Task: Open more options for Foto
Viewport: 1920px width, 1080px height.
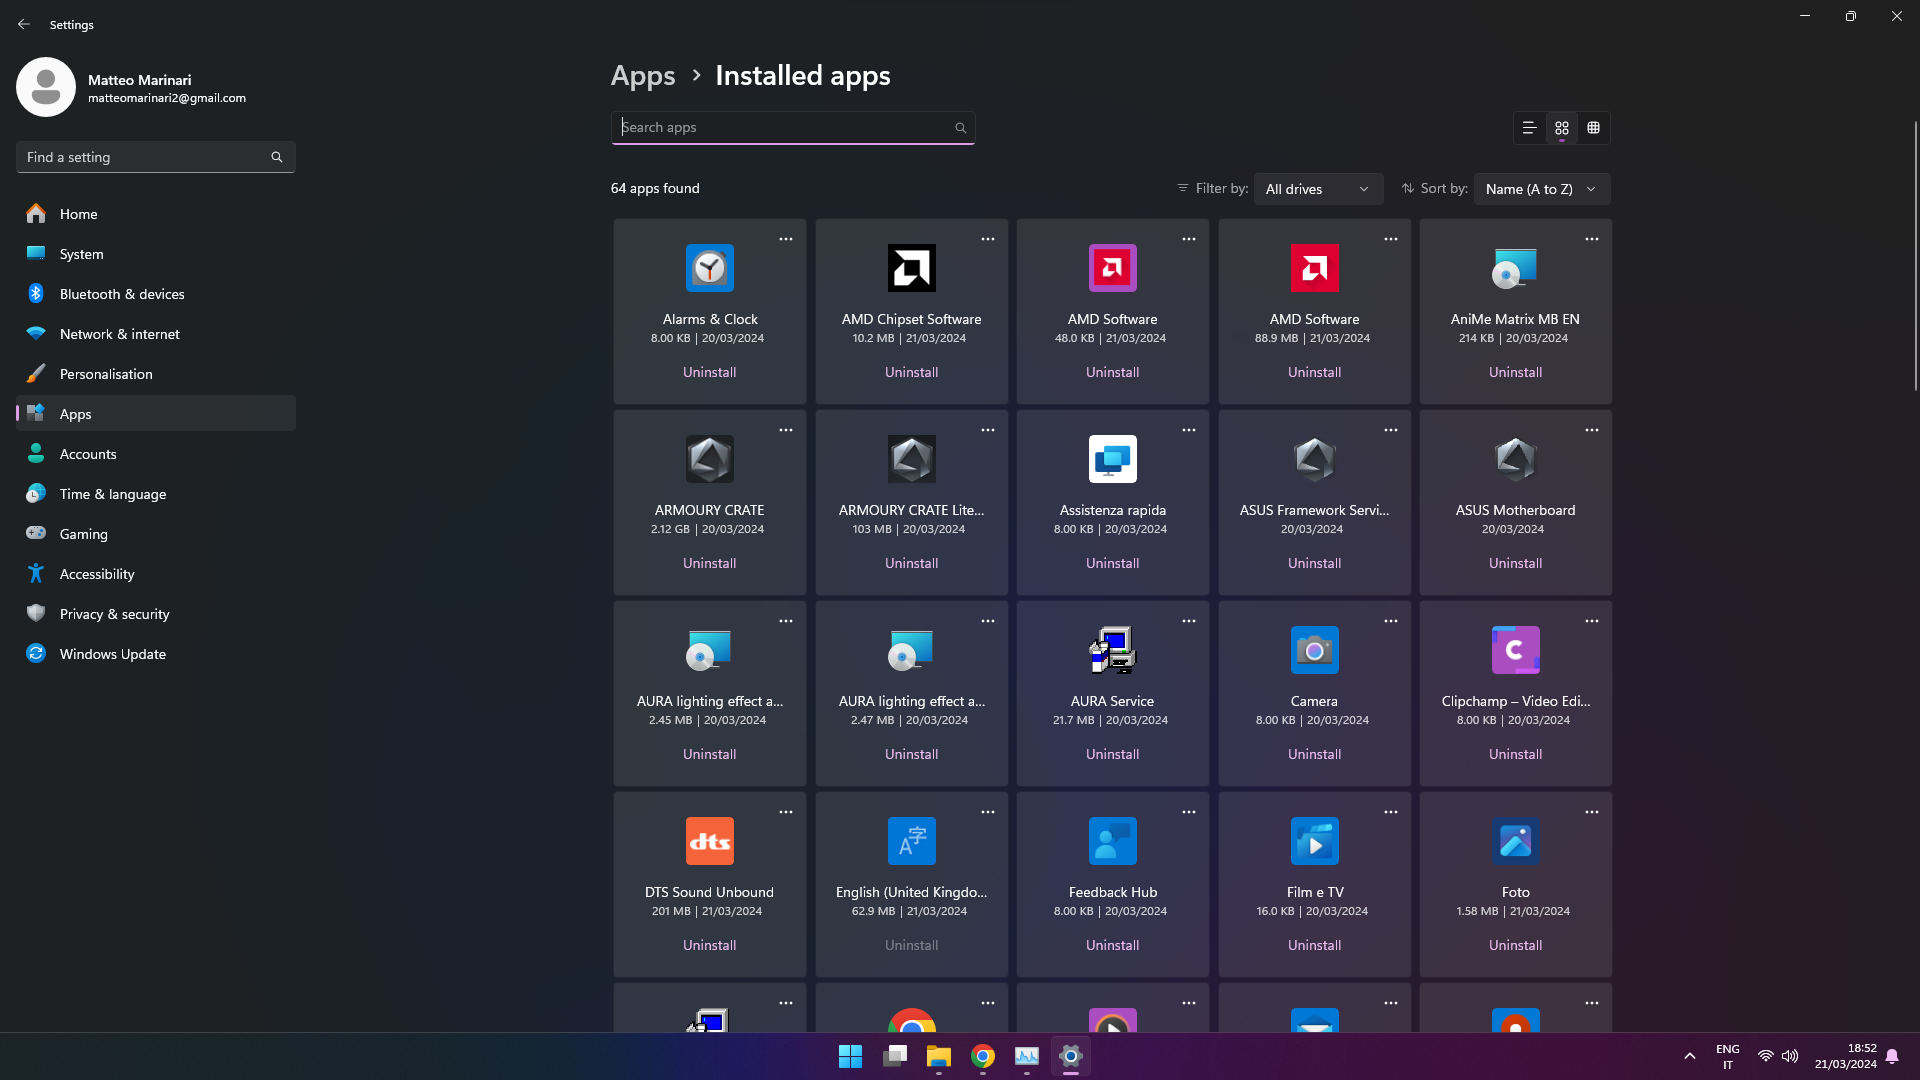Action: (1592, 812)
